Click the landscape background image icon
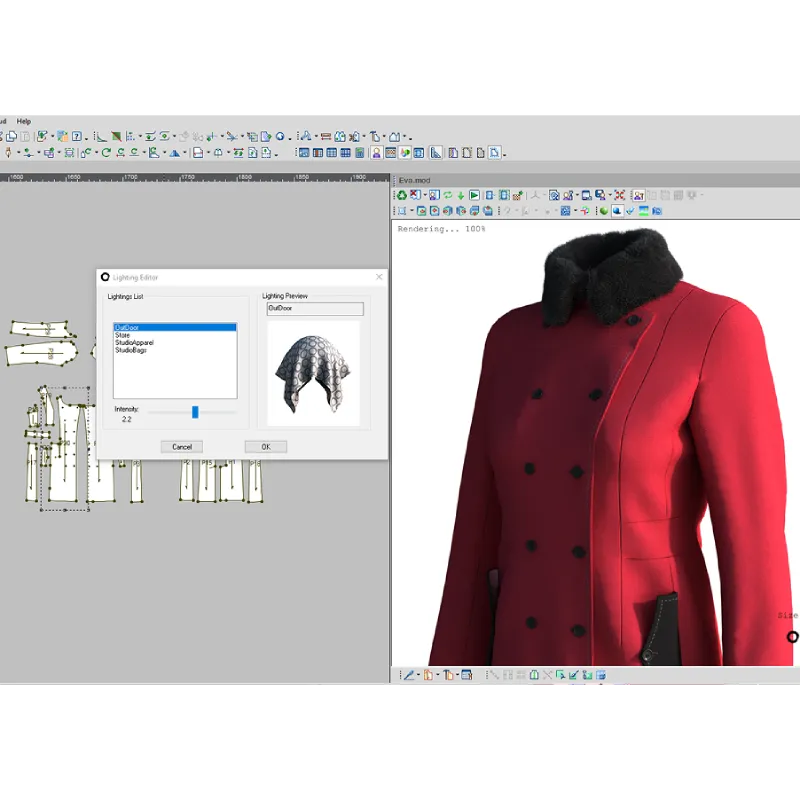The image size is (800, 800). click(643, 211)
